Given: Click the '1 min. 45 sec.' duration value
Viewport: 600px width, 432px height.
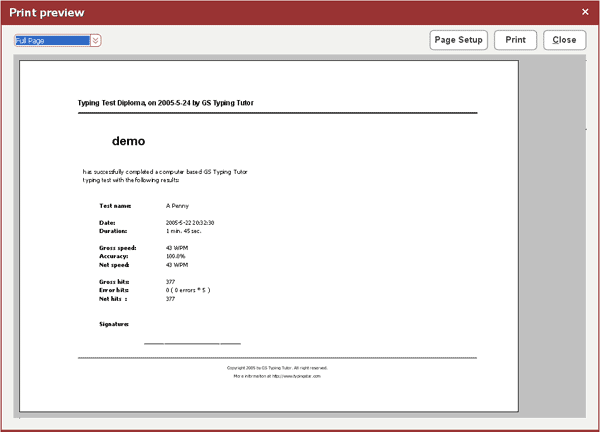Looking at the screenshot, I should coord(183,231).
